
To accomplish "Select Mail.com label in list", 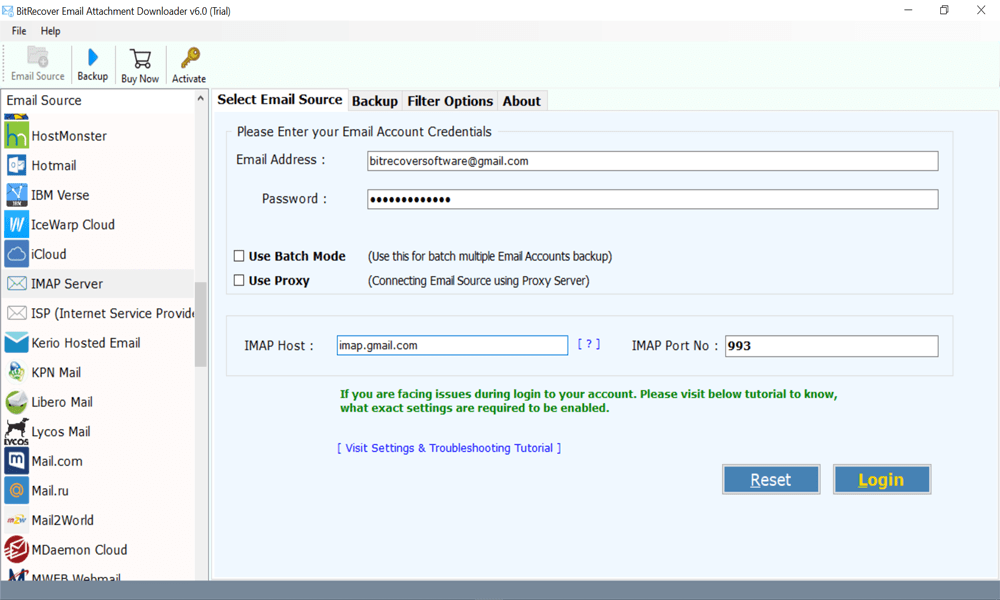I will tap(57, 461).
